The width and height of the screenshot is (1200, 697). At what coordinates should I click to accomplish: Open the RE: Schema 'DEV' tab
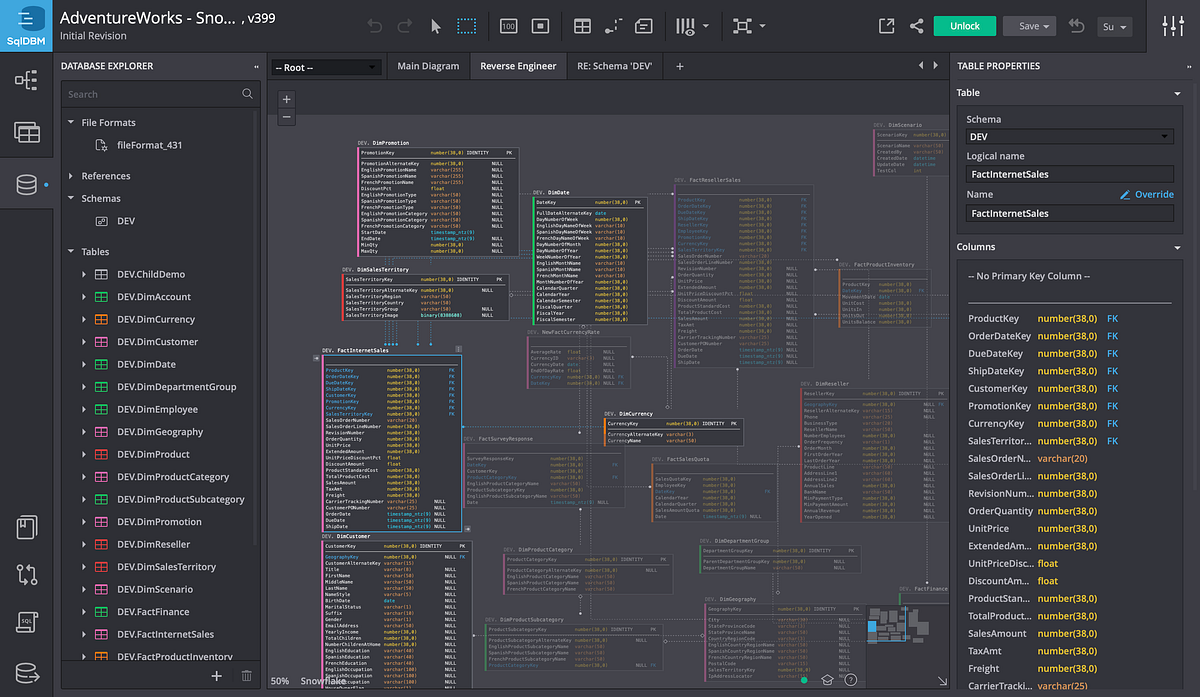(614, 66)
